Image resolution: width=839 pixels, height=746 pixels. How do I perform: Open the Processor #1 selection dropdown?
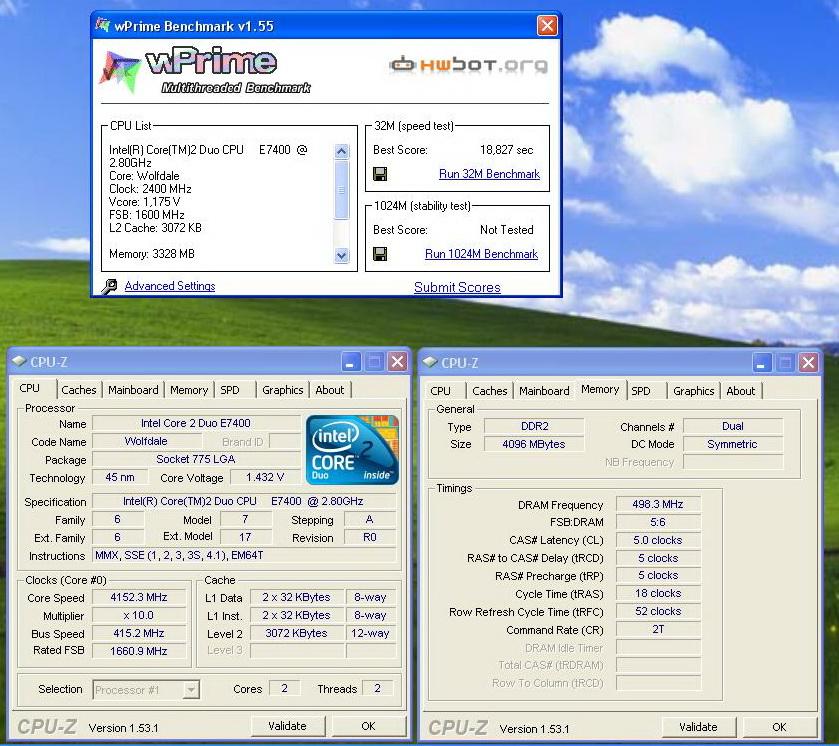190,690
